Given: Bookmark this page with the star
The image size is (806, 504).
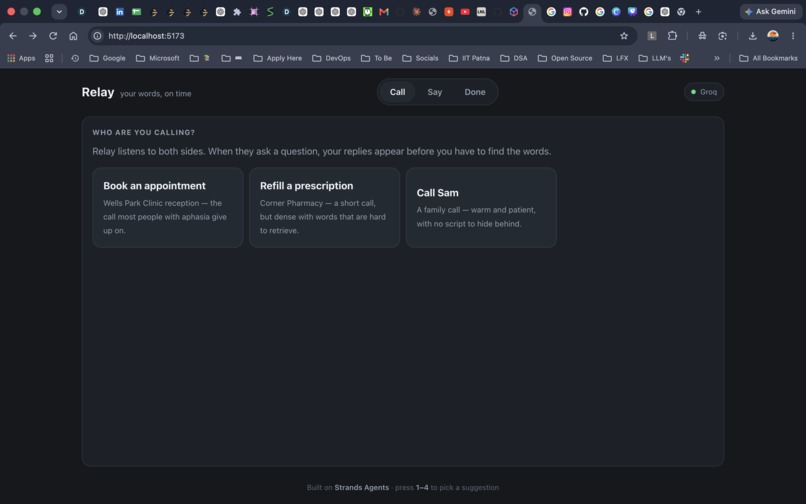Looking at the screenshot, I should pyautogui.click(x=624, y=36).
